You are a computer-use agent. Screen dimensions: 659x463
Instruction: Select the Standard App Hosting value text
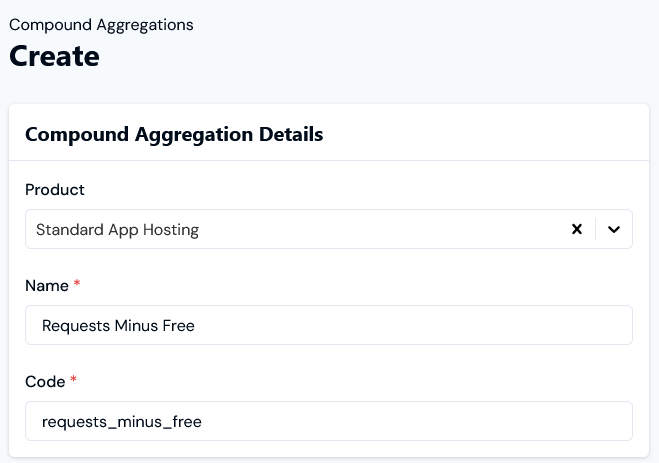[x=117, y=230]
